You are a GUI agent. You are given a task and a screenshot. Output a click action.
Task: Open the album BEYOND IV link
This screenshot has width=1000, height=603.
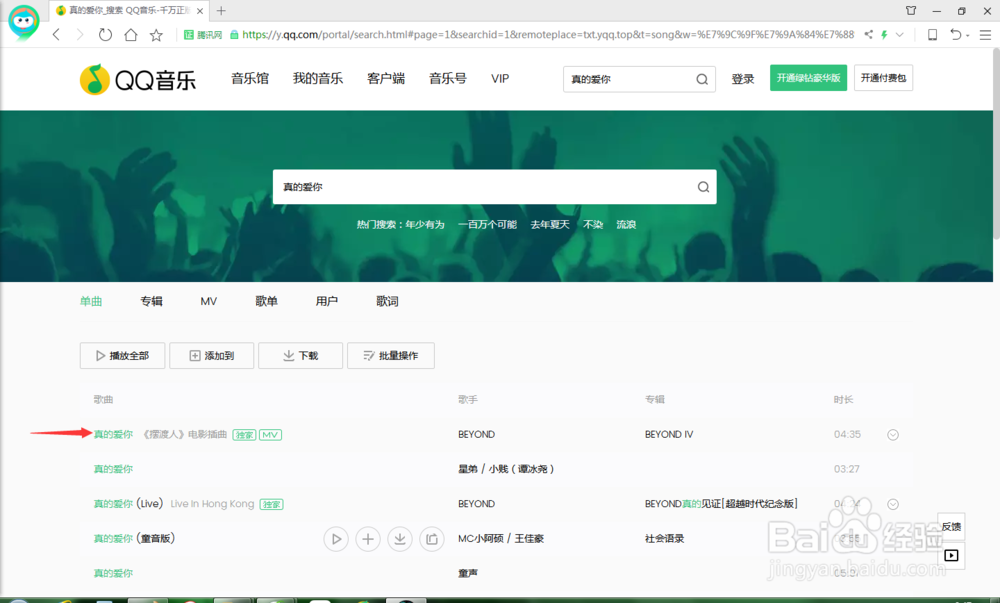[x=669, y=435]
